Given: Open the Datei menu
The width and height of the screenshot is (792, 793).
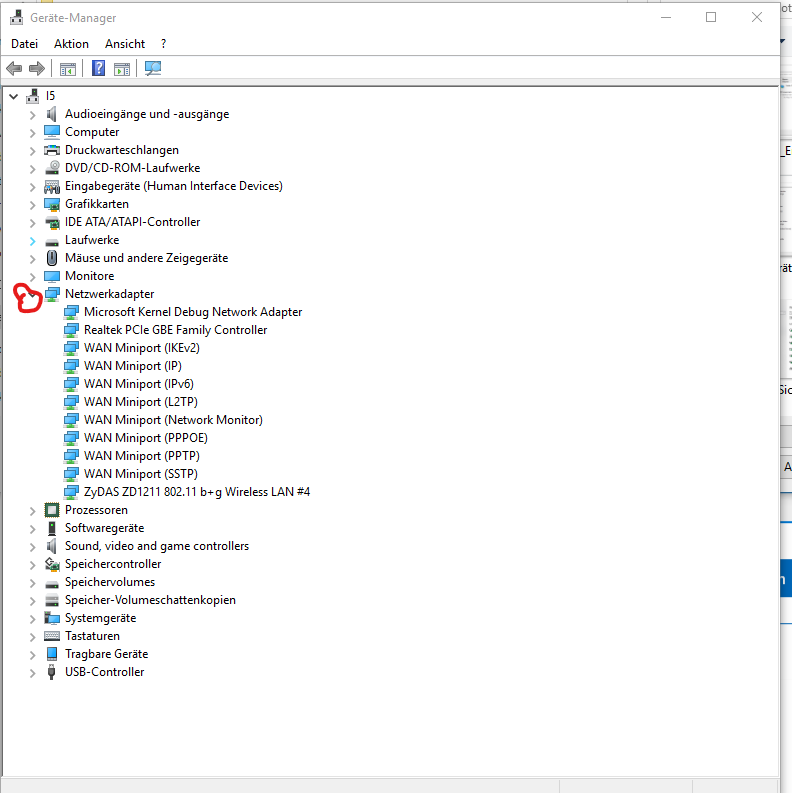Looking at the screenshot, I should point(24,44).
